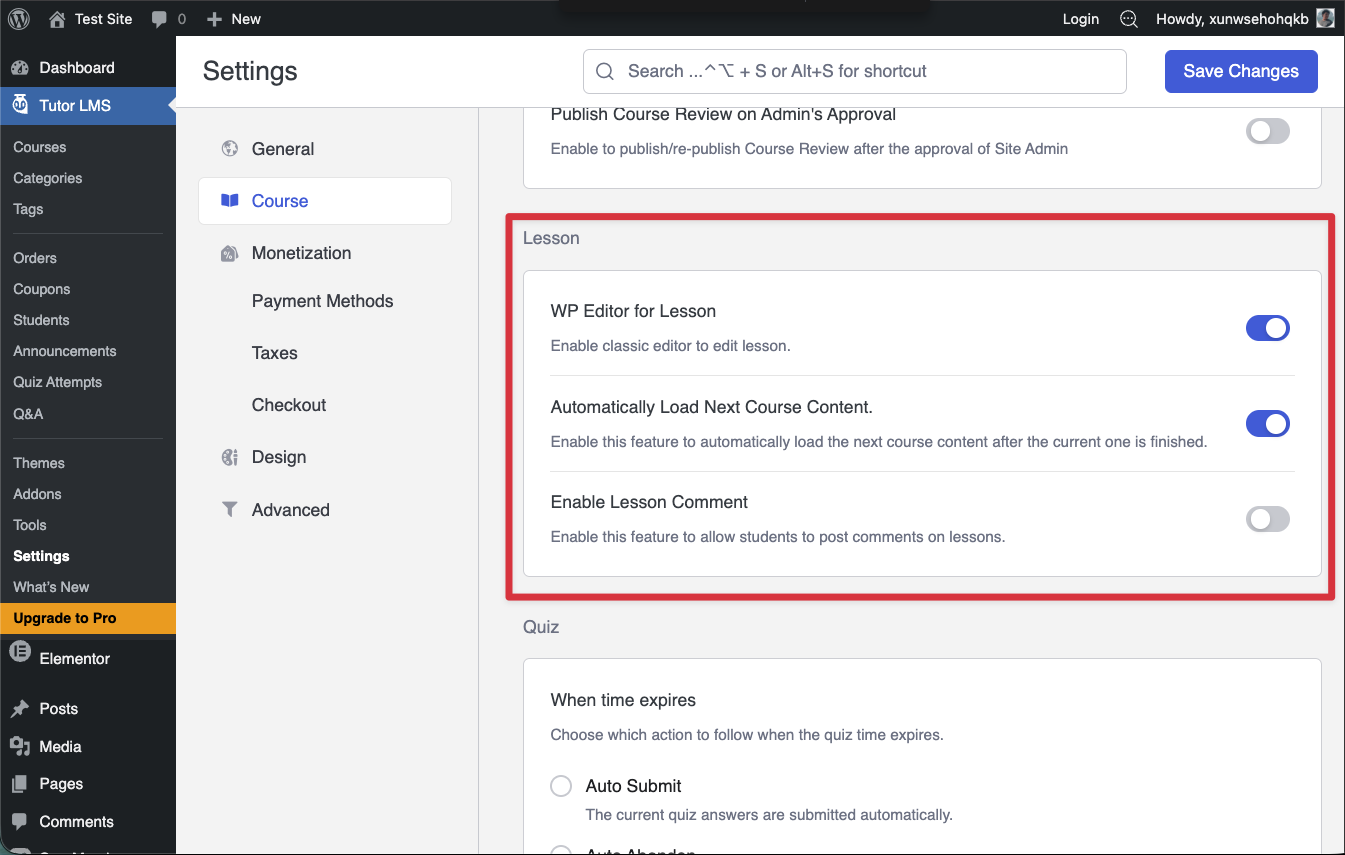
Task: Turn off Automatically Load Next Course Content
Action: click(1267, 424)
